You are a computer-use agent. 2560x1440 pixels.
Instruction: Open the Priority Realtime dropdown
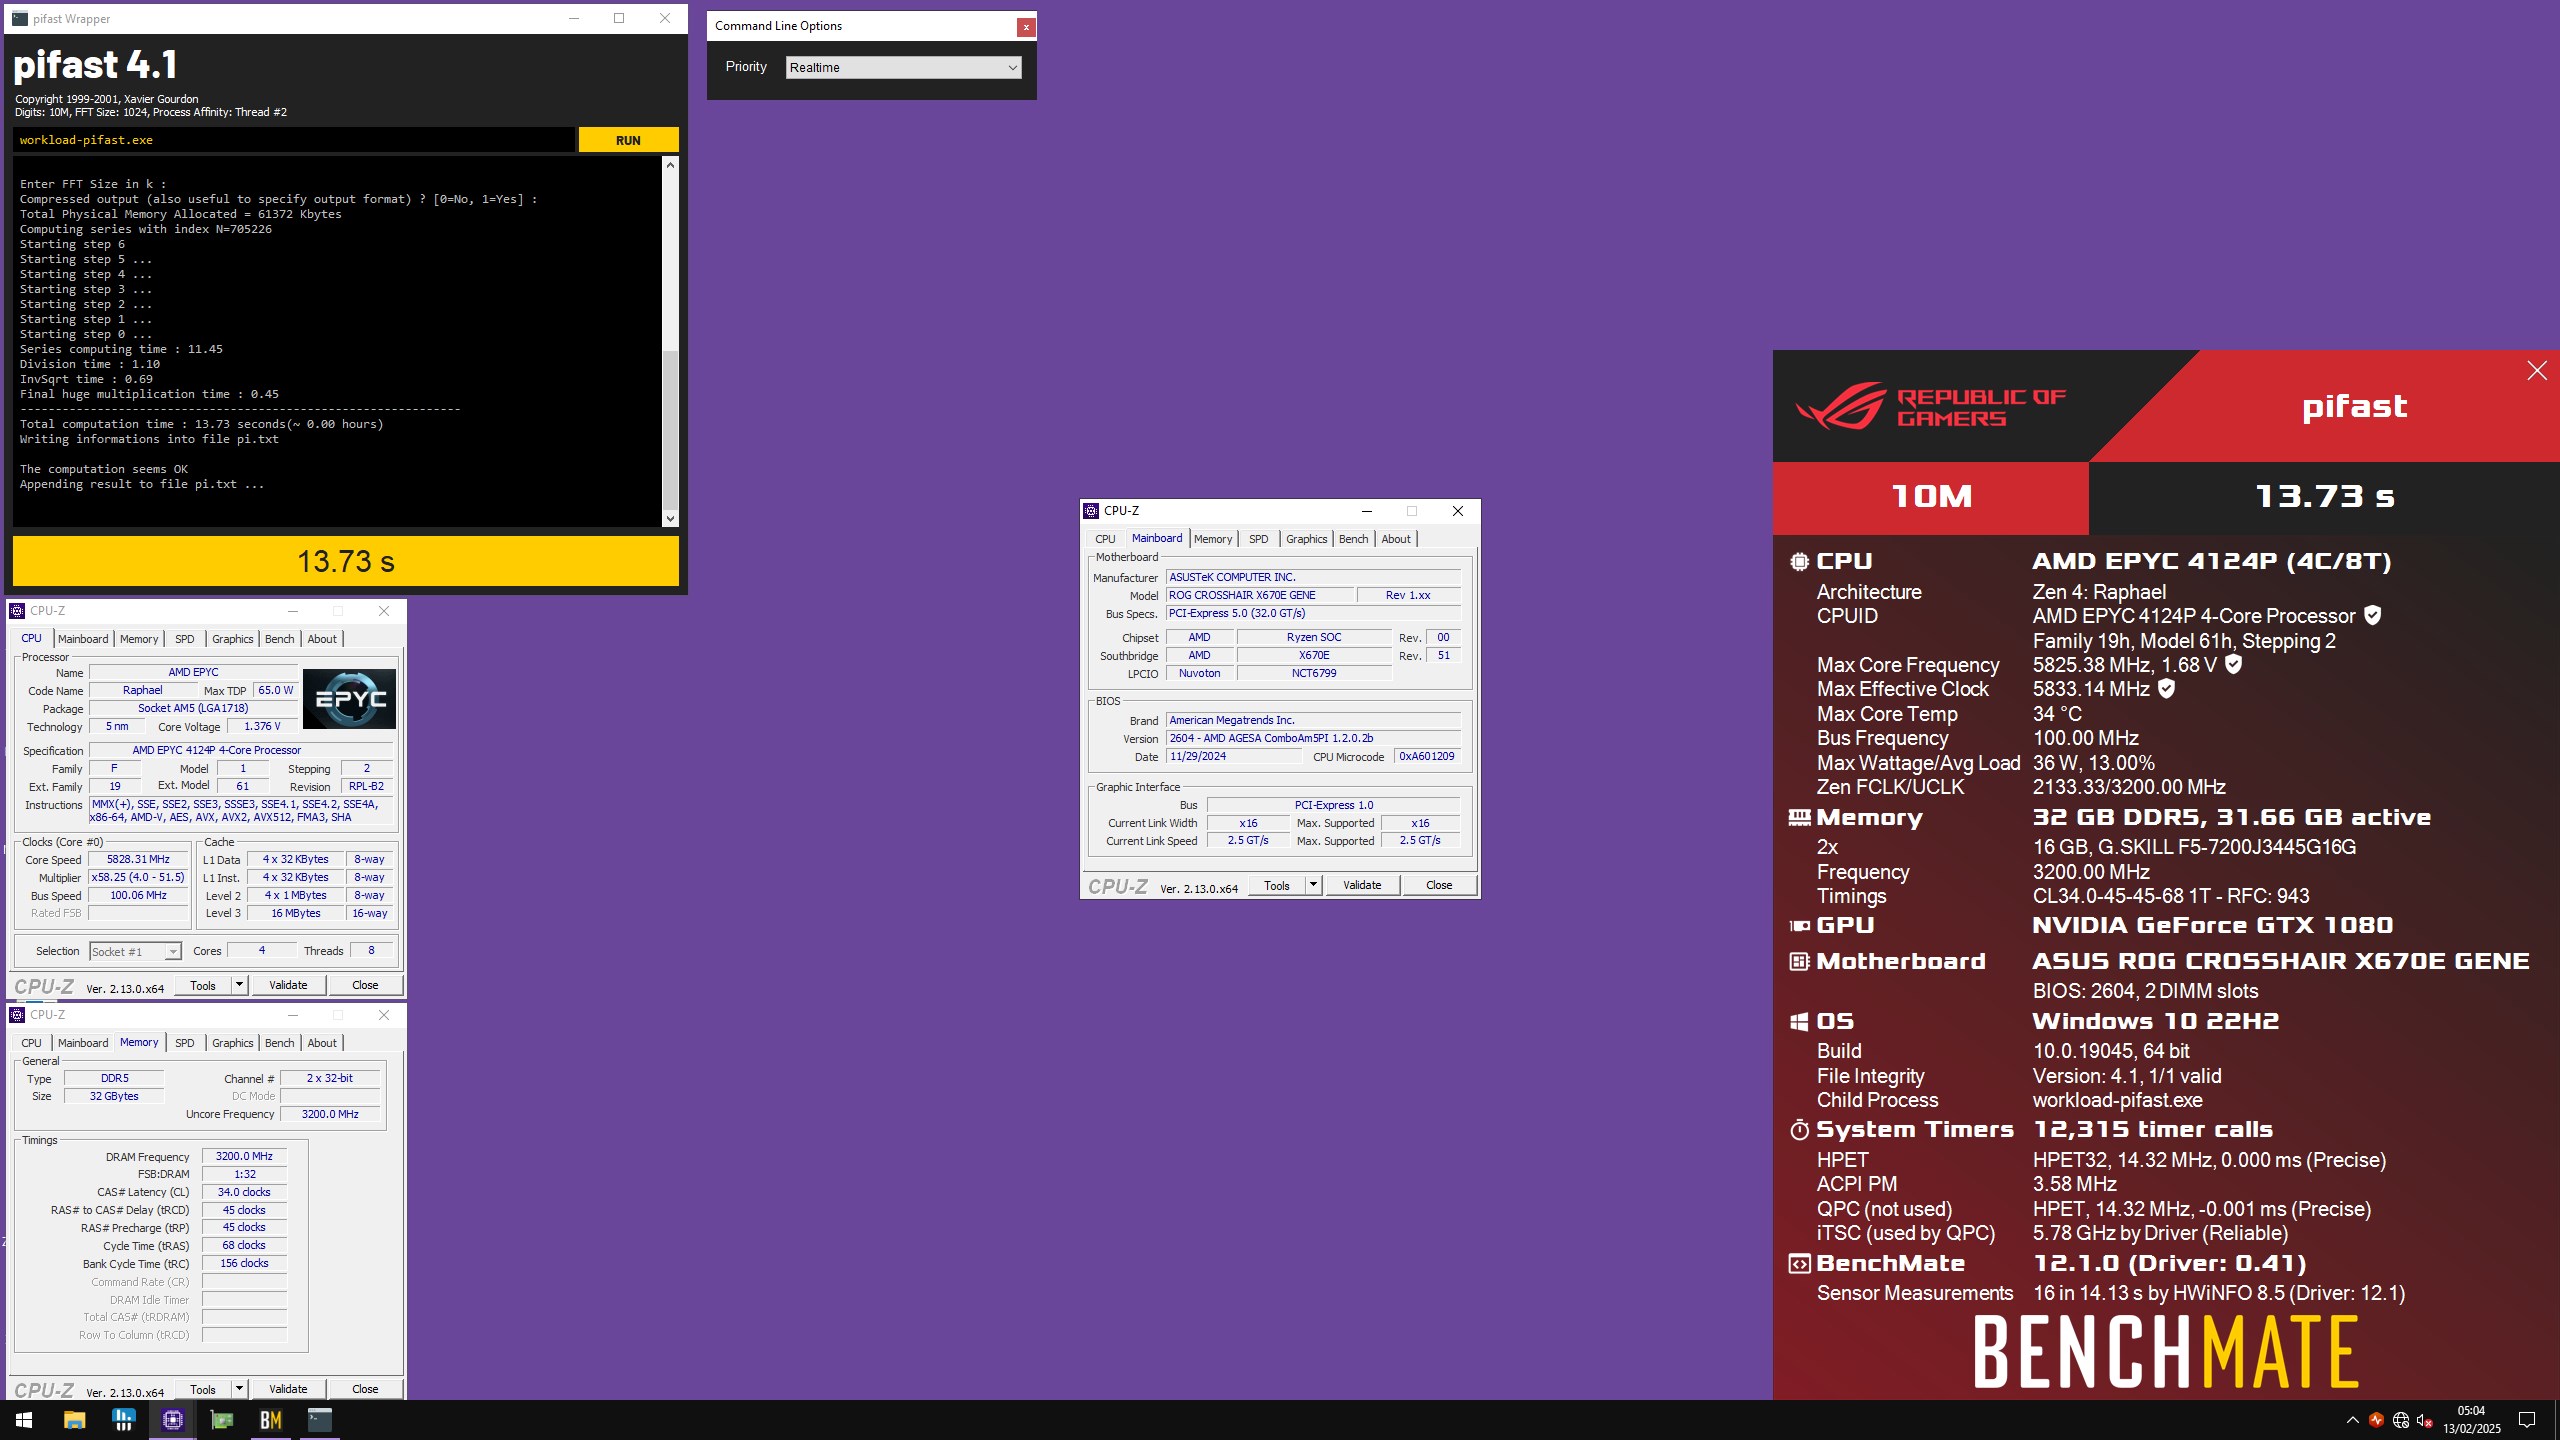coord(903,67)
